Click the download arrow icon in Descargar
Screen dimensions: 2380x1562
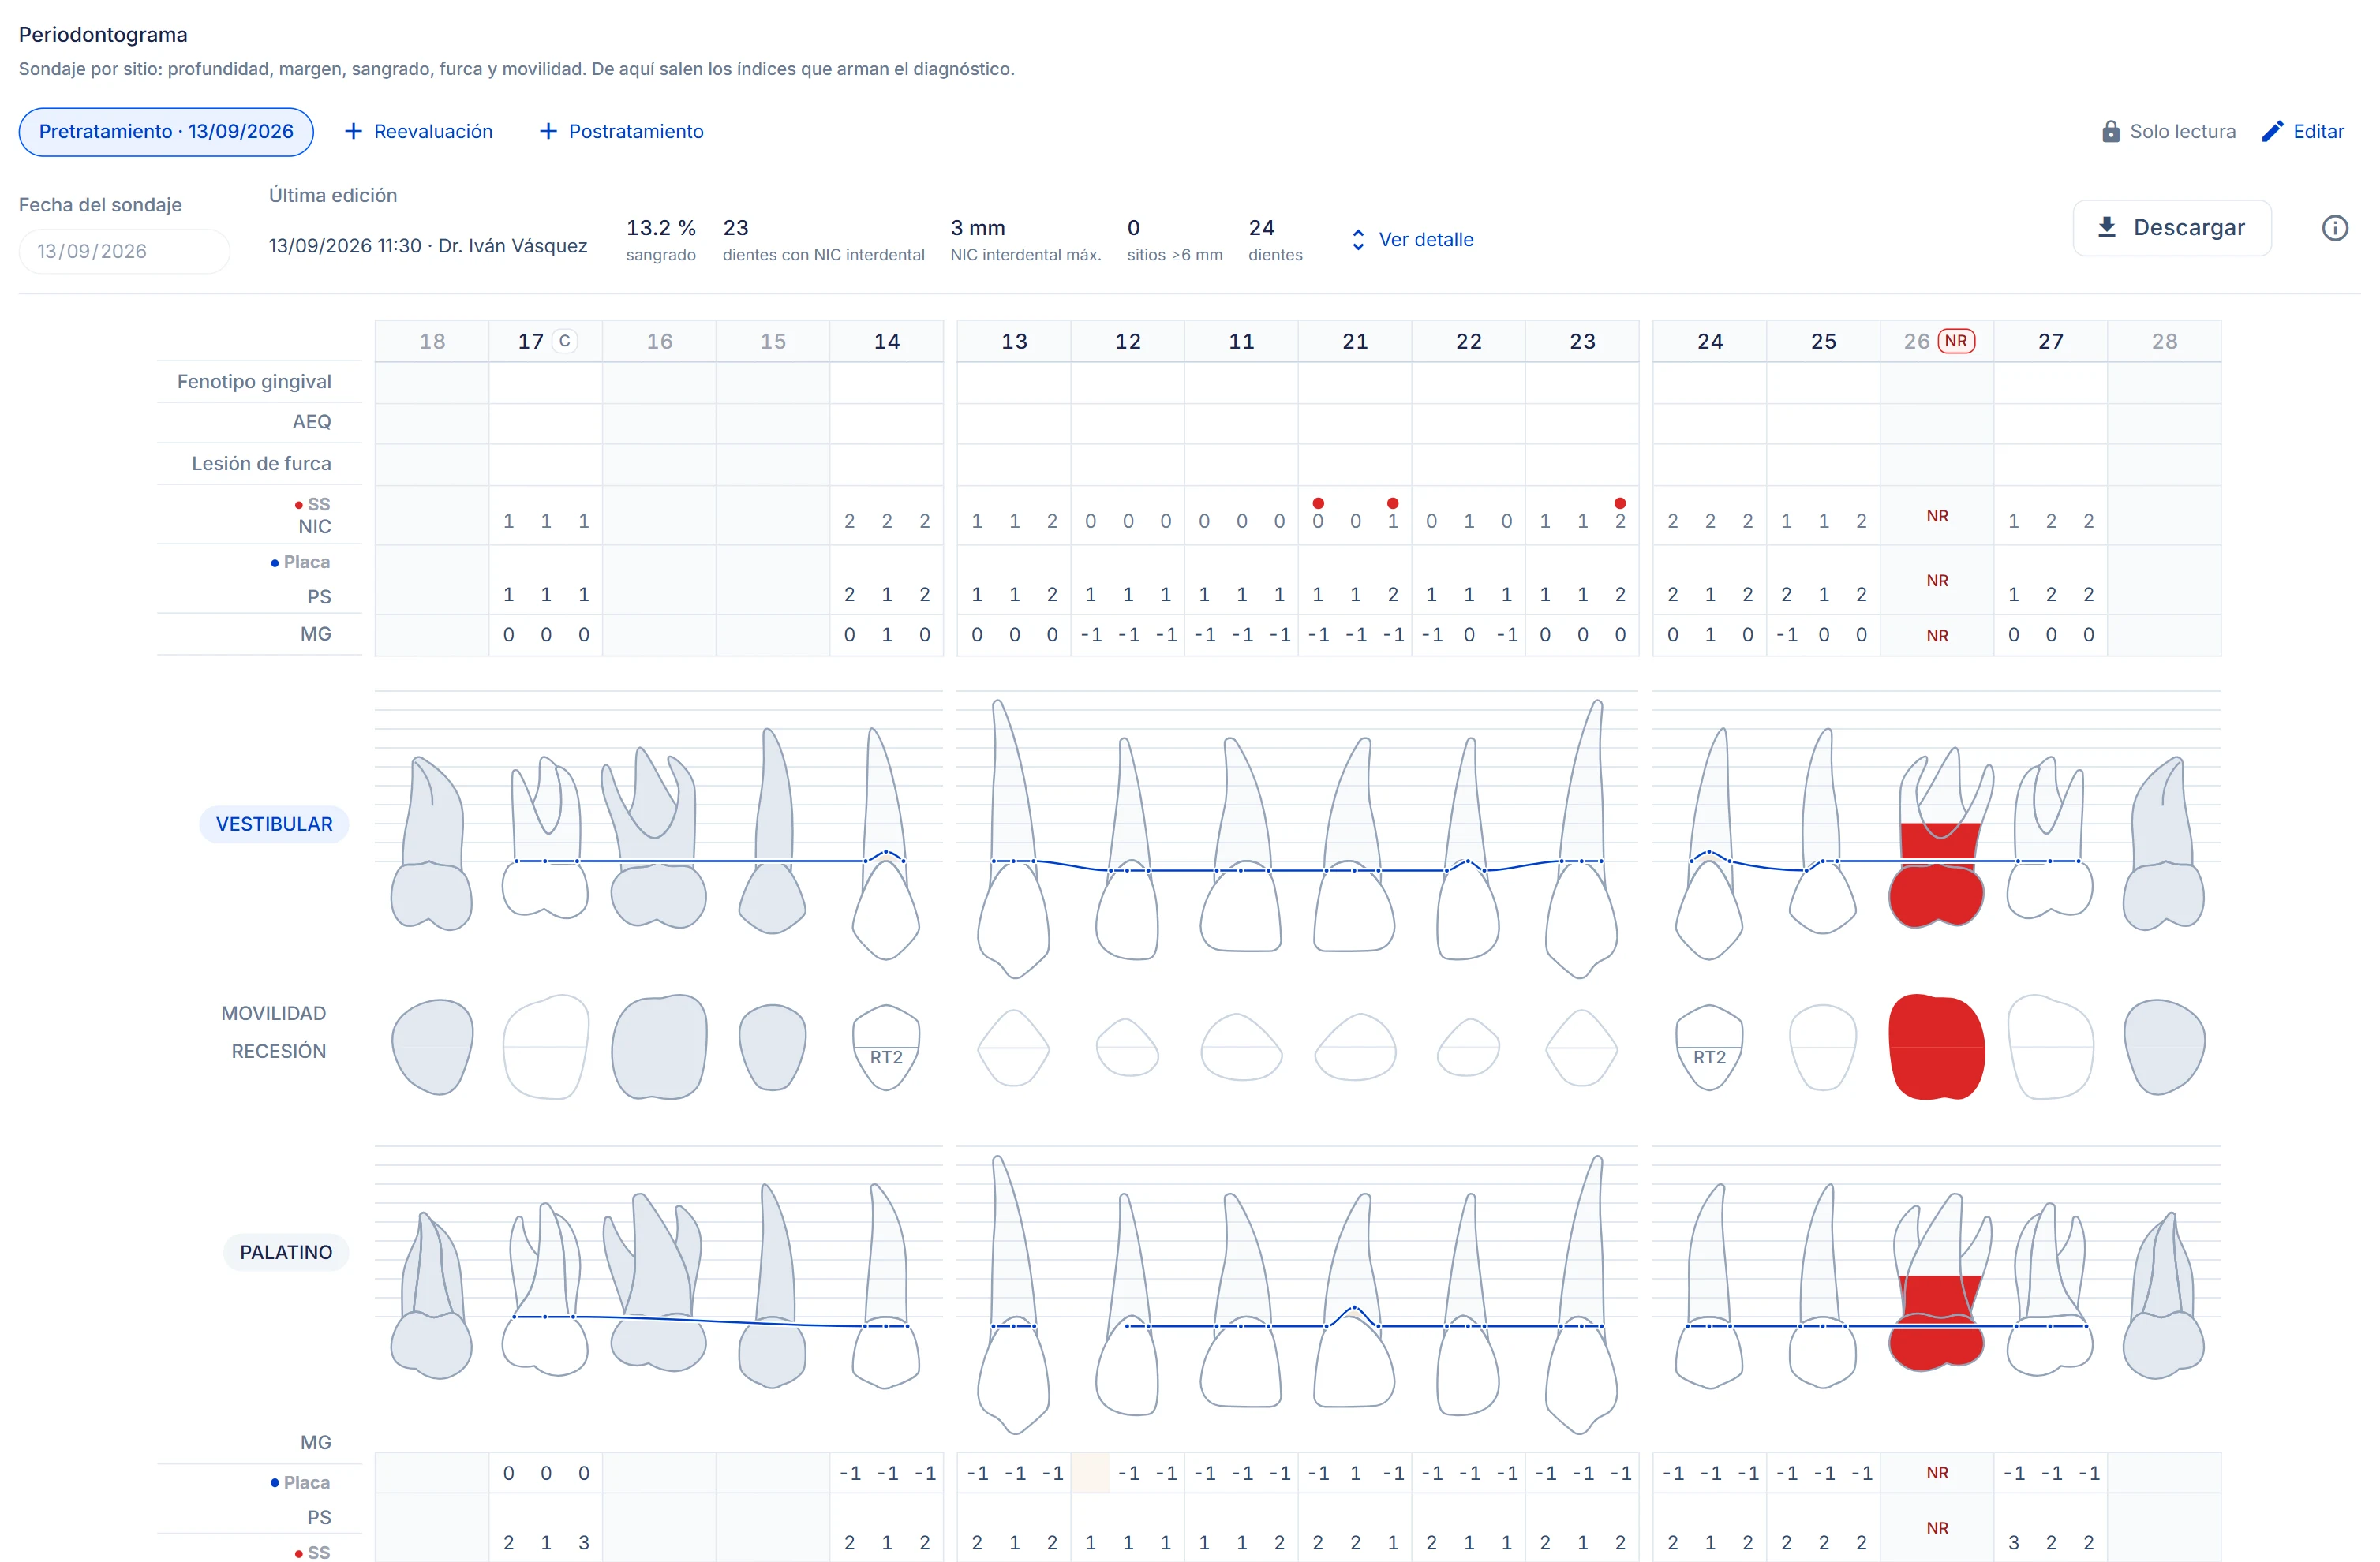[2106, 227]
